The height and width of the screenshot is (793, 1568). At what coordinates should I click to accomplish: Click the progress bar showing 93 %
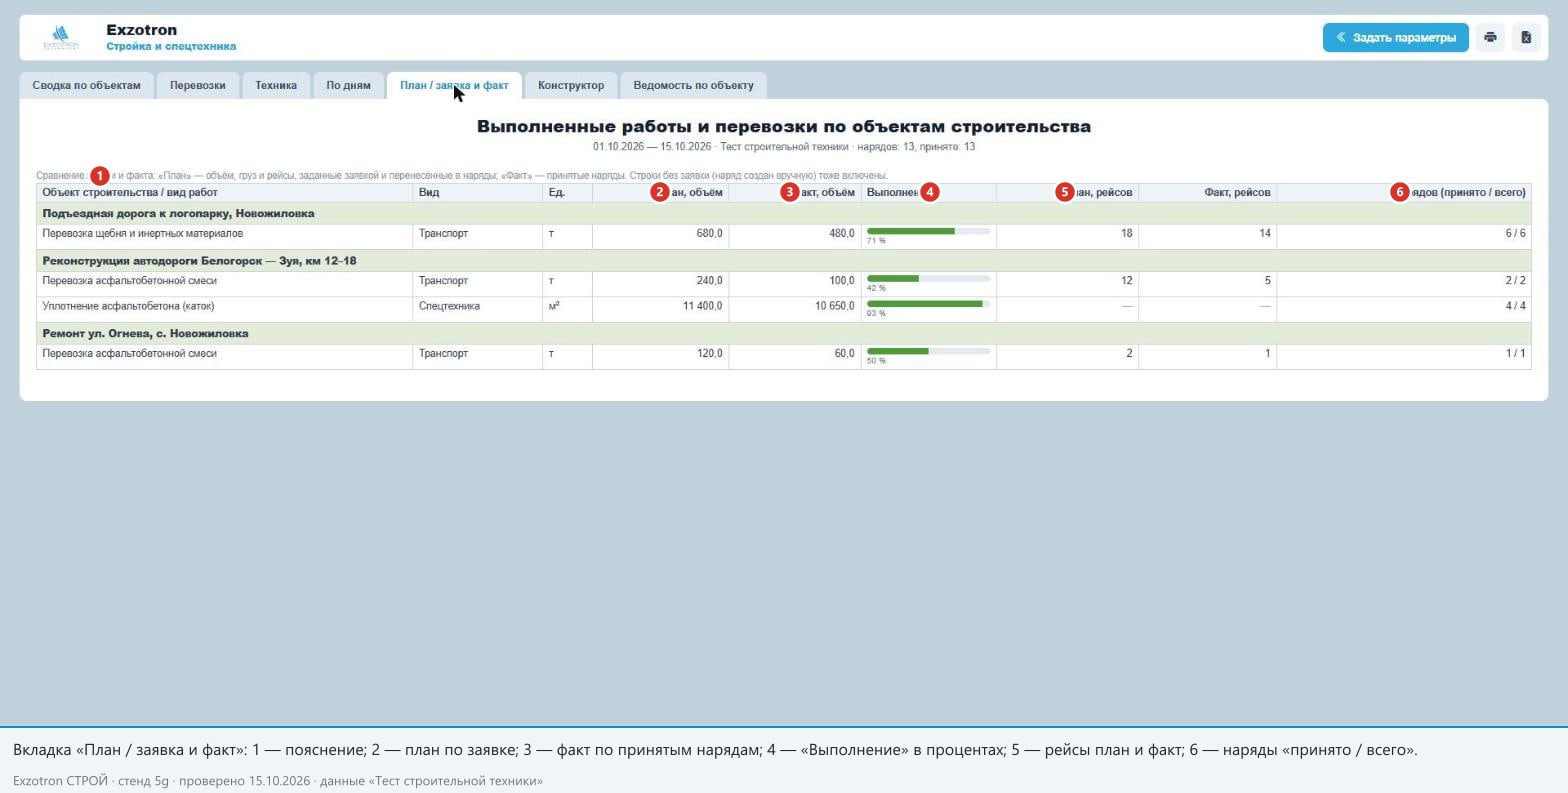pos(928,304)
